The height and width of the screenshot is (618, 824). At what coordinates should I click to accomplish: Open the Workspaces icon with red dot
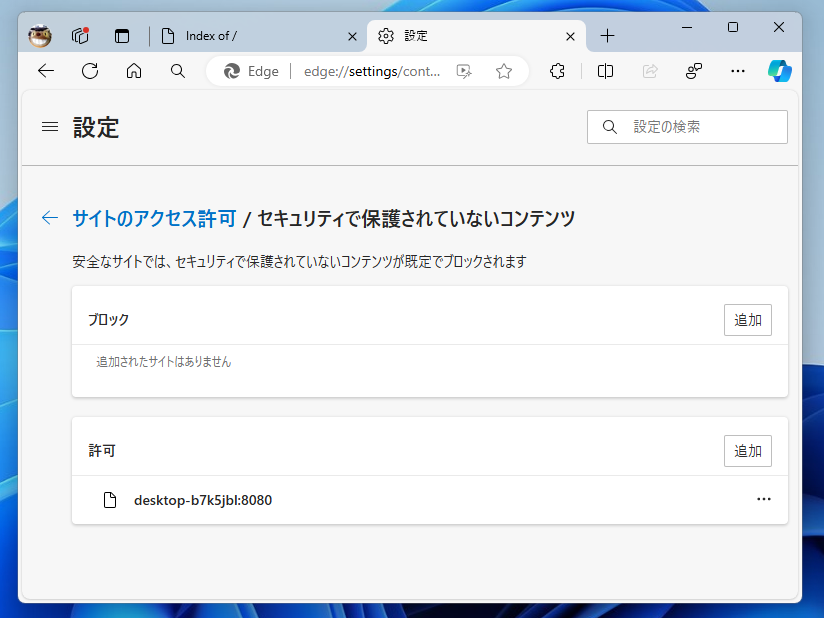pyautogui.click(x=79, y=35)
